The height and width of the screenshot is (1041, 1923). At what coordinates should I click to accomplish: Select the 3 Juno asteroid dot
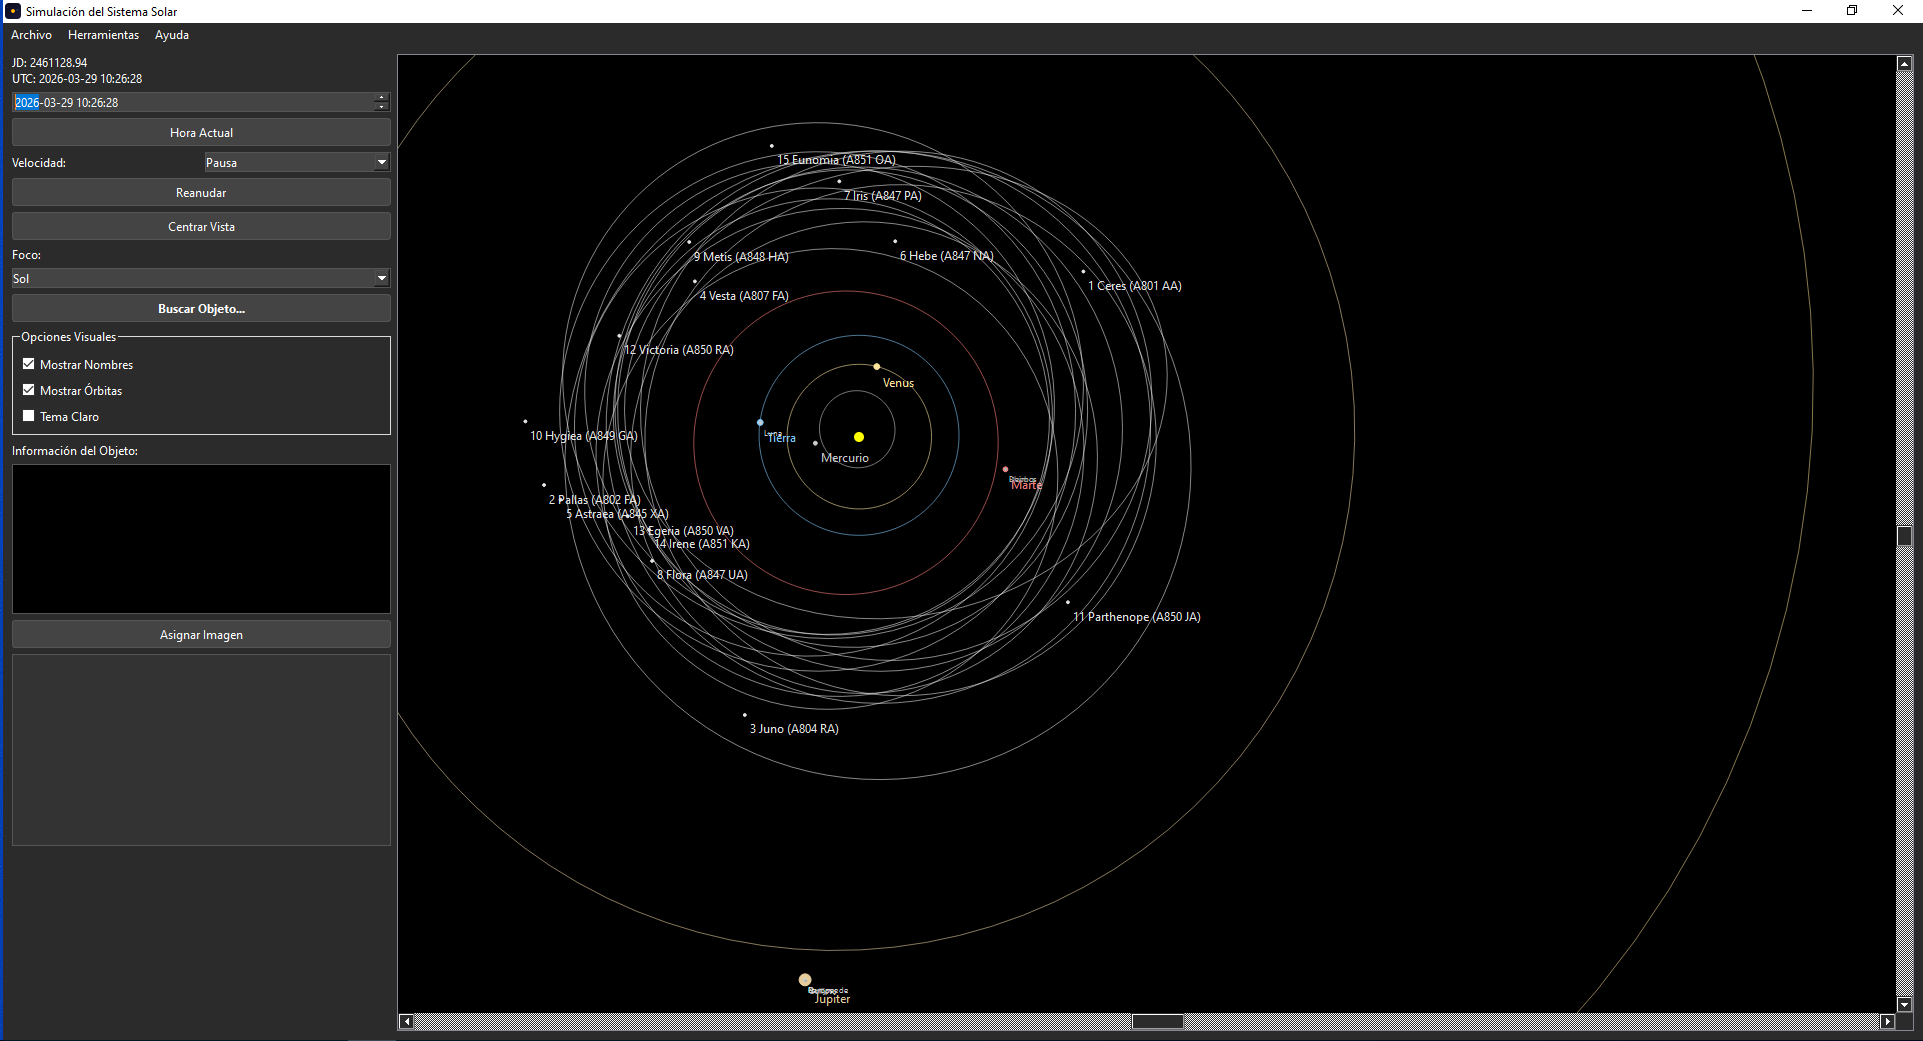[745, 715]
